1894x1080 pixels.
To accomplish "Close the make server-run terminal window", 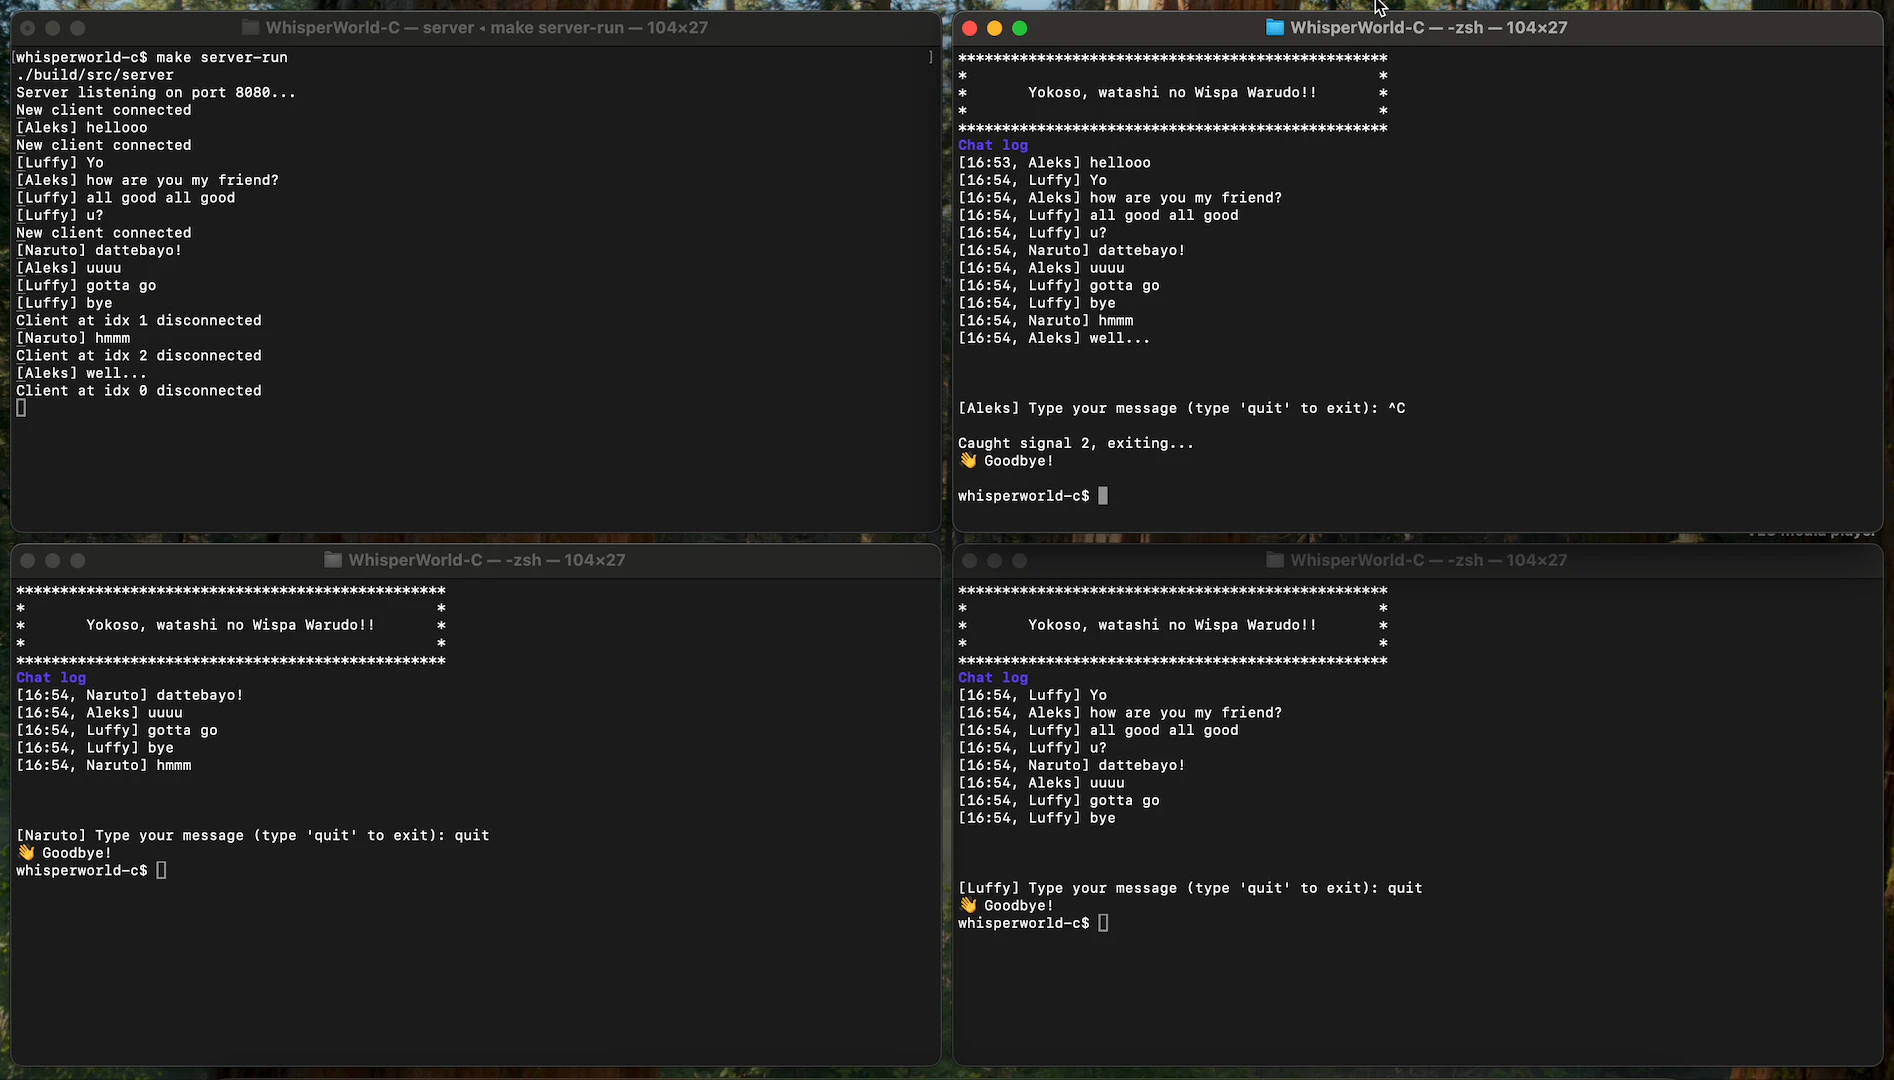I will (27, 28).
